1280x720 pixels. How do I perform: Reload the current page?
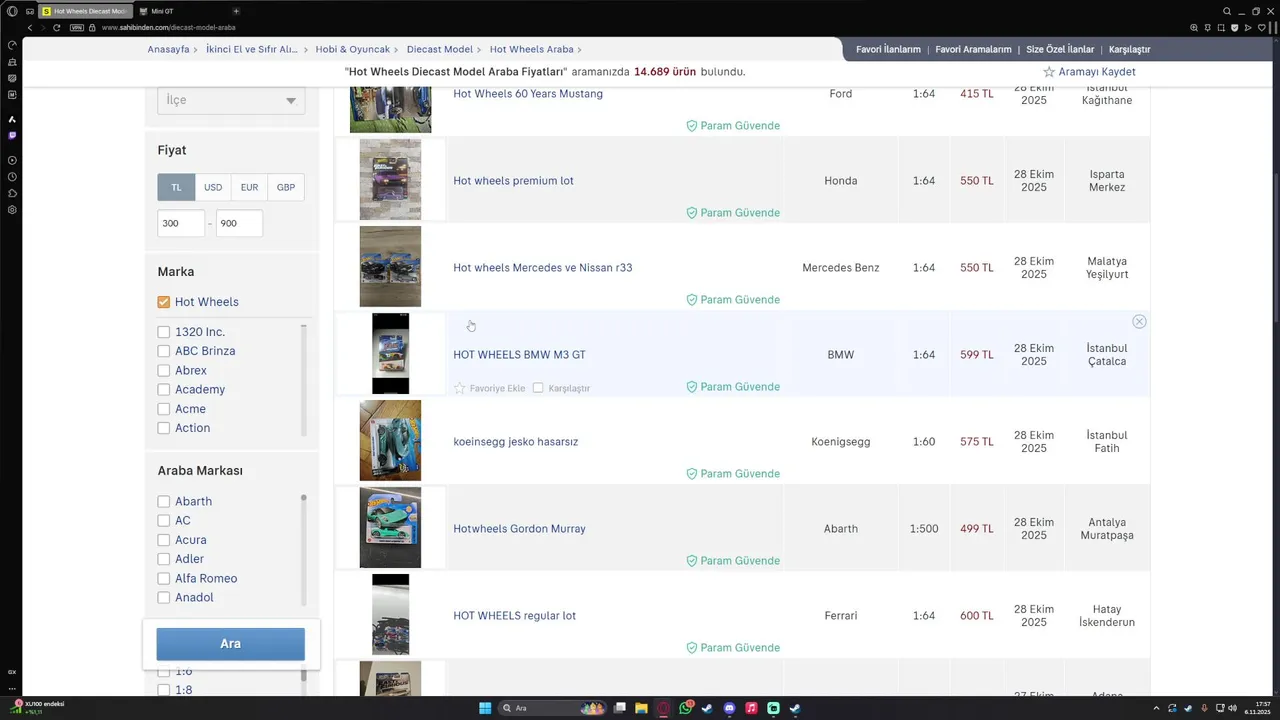tap(56, 27)
